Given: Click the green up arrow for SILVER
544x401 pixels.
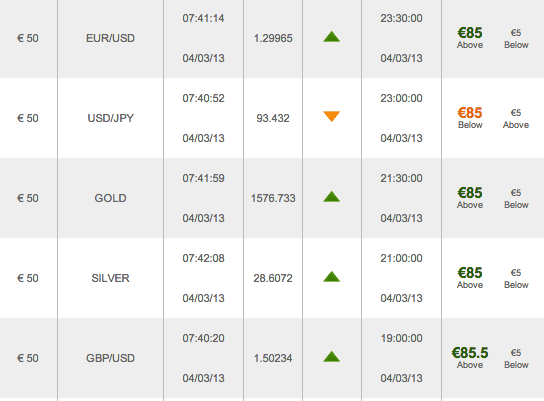Looking at the screenshot, I should (331, 276).
